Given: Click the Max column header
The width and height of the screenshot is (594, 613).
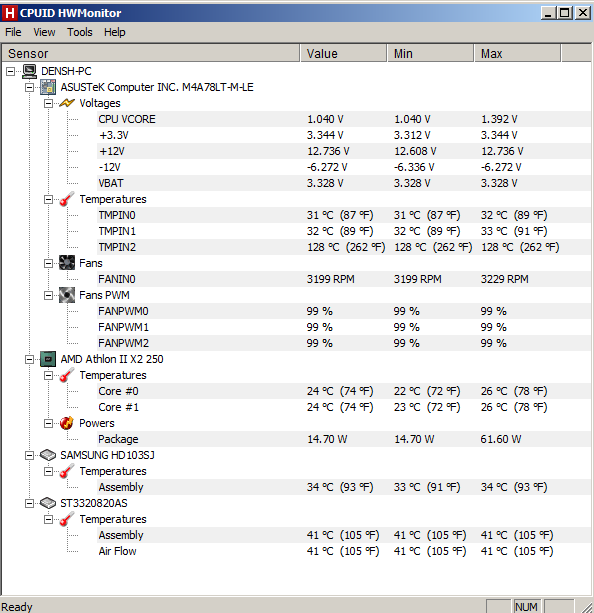Looking at the screenshot, I should click(x=517, y=53).
